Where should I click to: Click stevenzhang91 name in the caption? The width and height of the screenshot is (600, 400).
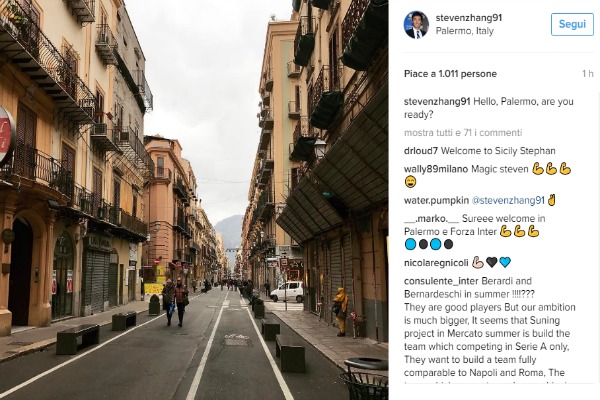click(x=437, y=101)
